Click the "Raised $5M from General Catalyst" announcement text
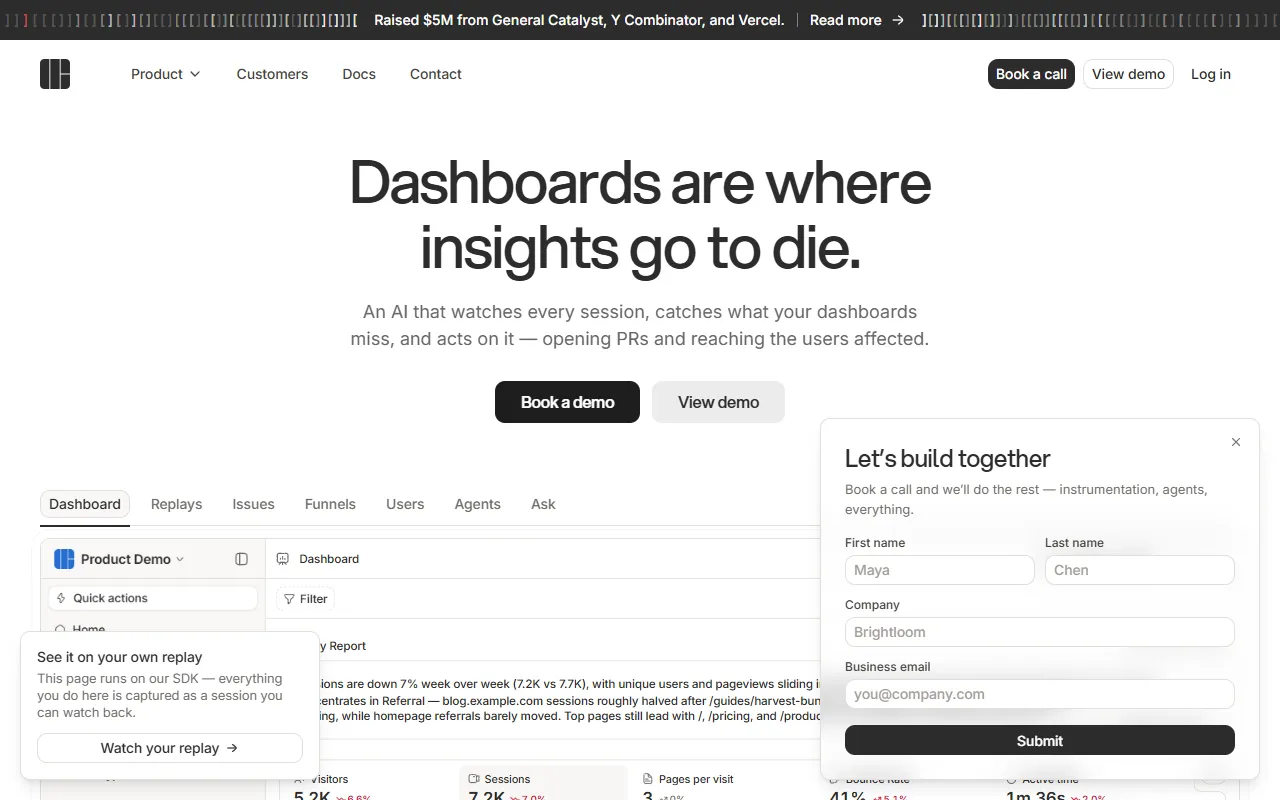 [579, 20]
